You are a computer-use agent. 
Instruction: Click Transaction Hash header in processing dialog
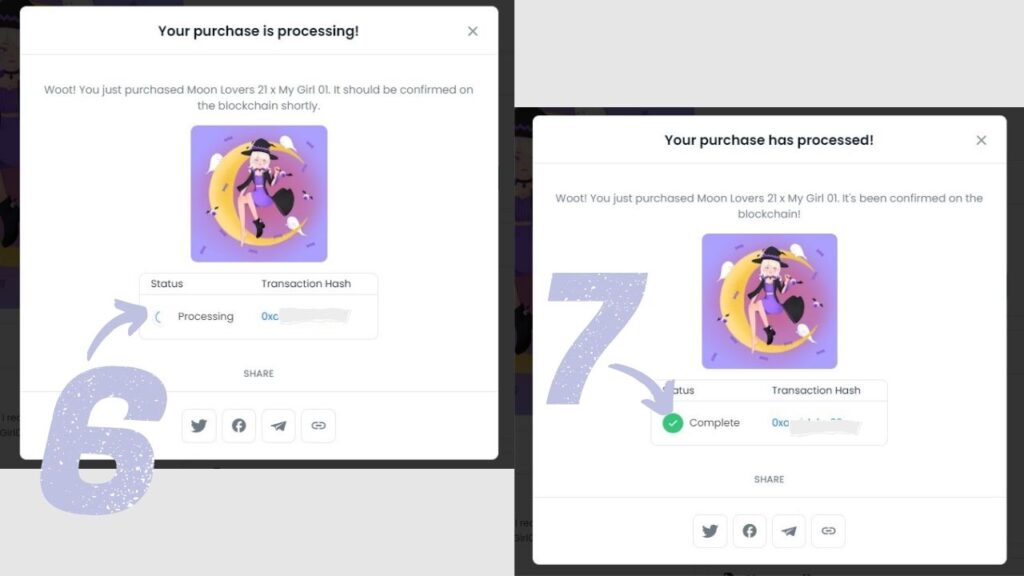pos(306,283)
